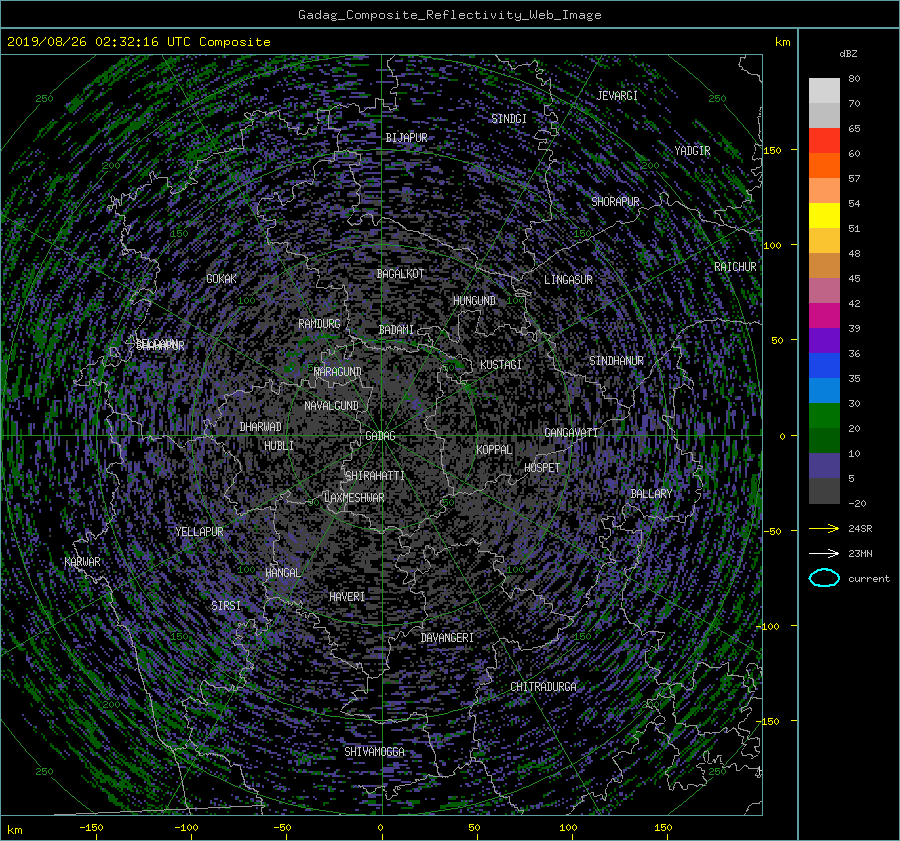This screenshot has width=900, height=841.
Task: Click the KOPPAL city label
Action: 494,450
